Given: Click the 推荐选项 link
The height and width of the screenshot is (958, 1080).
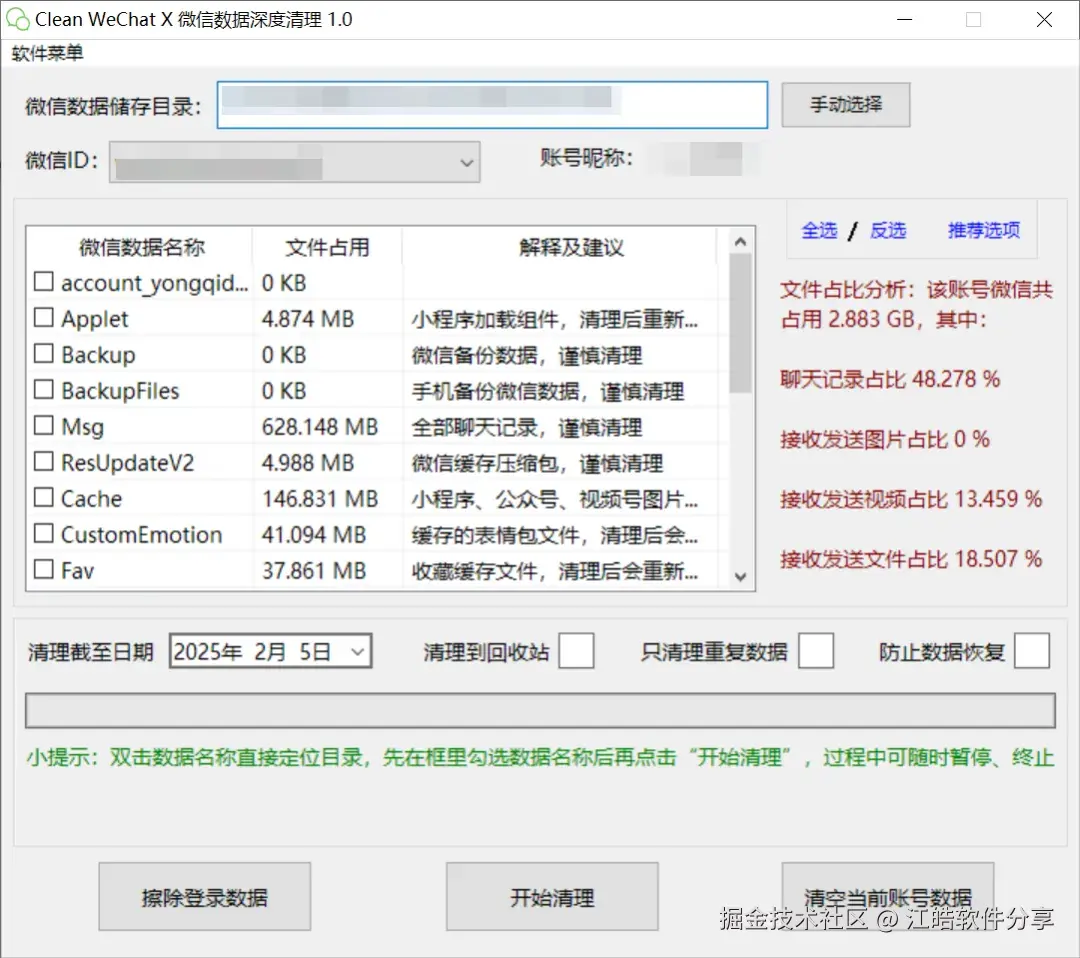Looking at the screenshot, I should click(983, 230).
